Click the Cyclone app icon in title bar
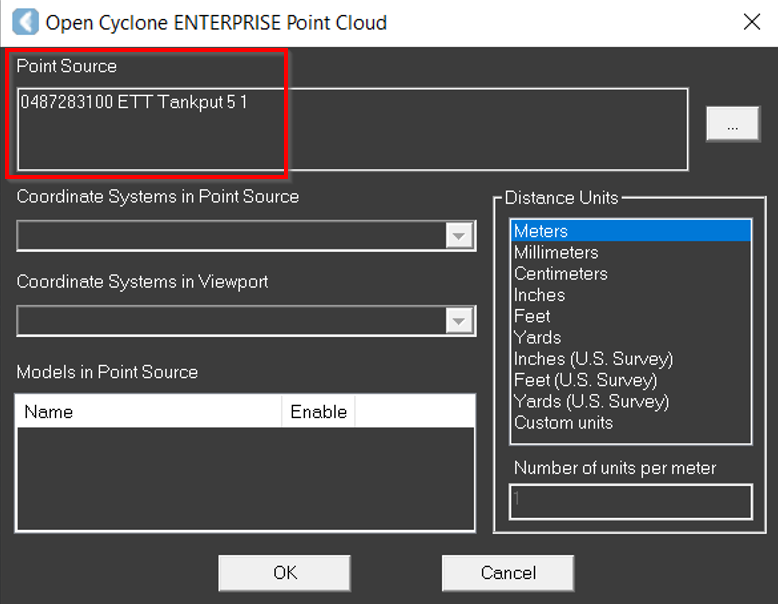This screenshot has width=778, height=604. tap(23, 22)
